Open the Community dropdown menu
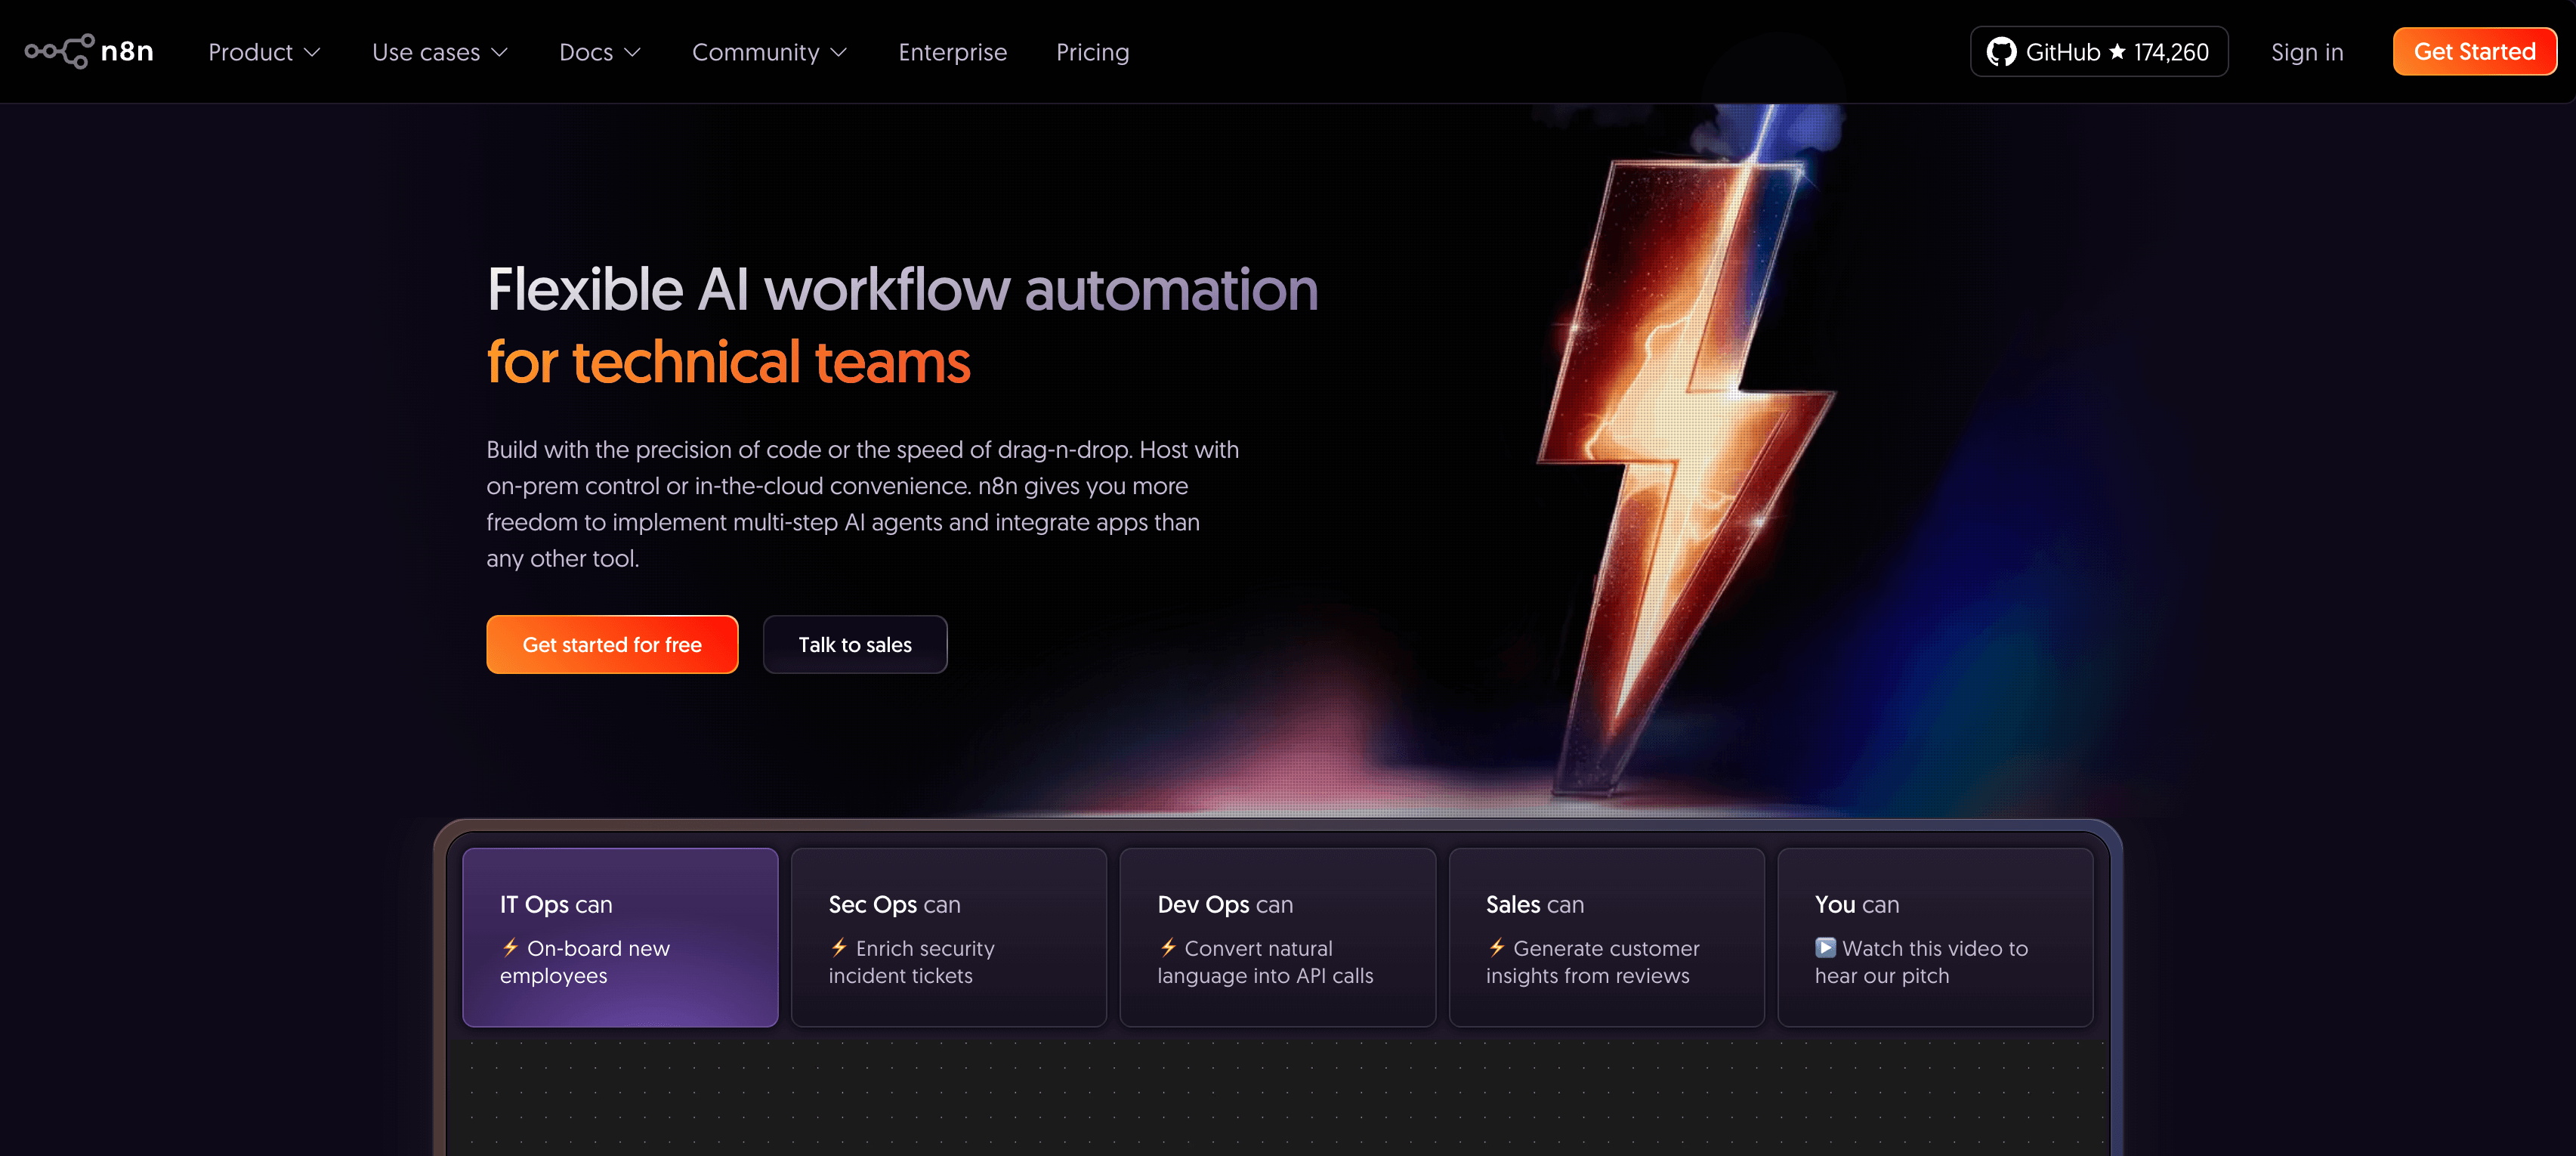The width and height of the screenshot is (2576, 1156). [x=769, y=52]
